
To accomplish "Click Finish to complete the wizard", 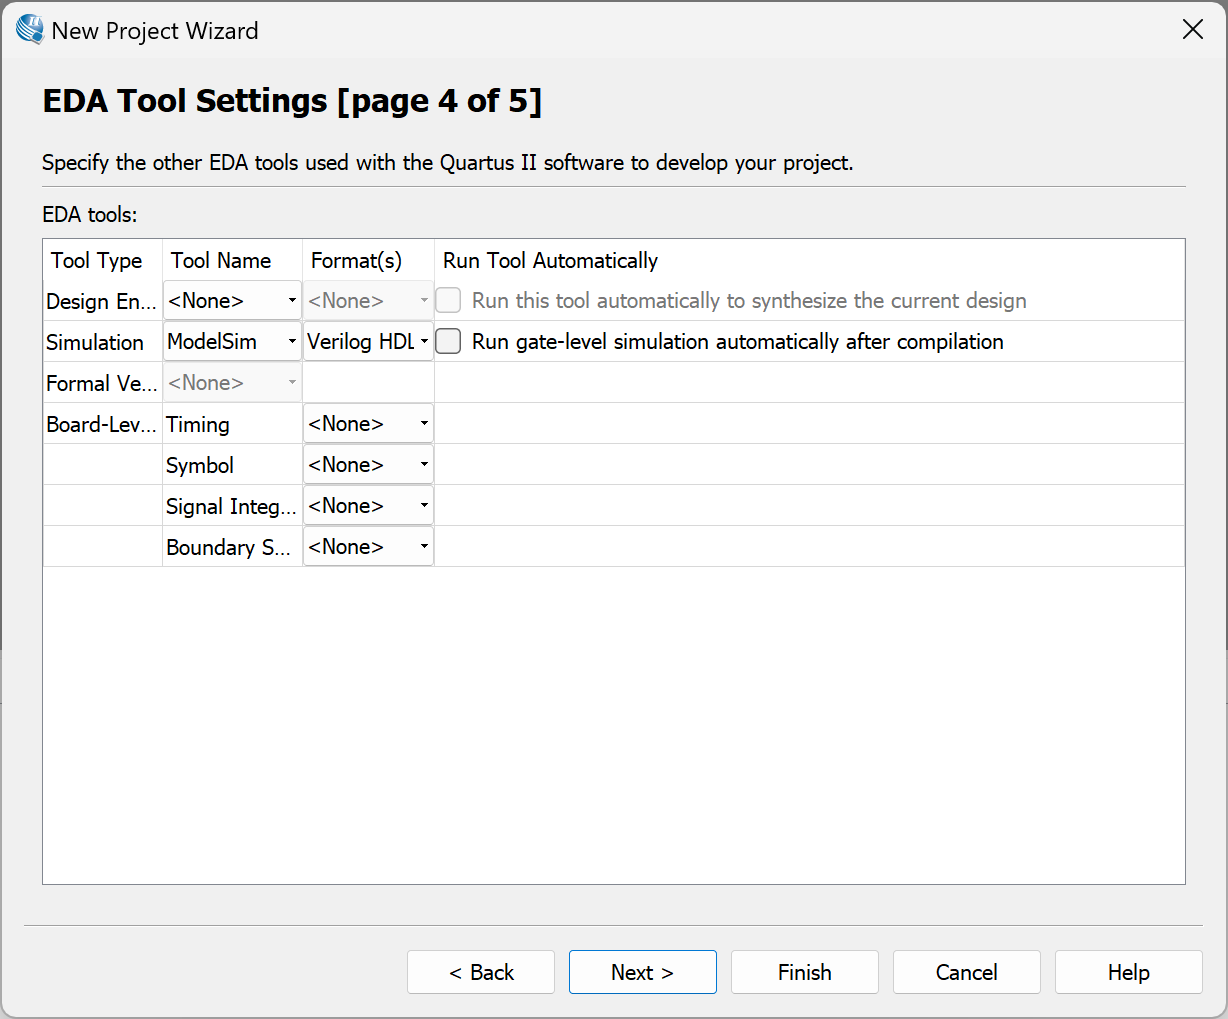I will click(805, 972).
